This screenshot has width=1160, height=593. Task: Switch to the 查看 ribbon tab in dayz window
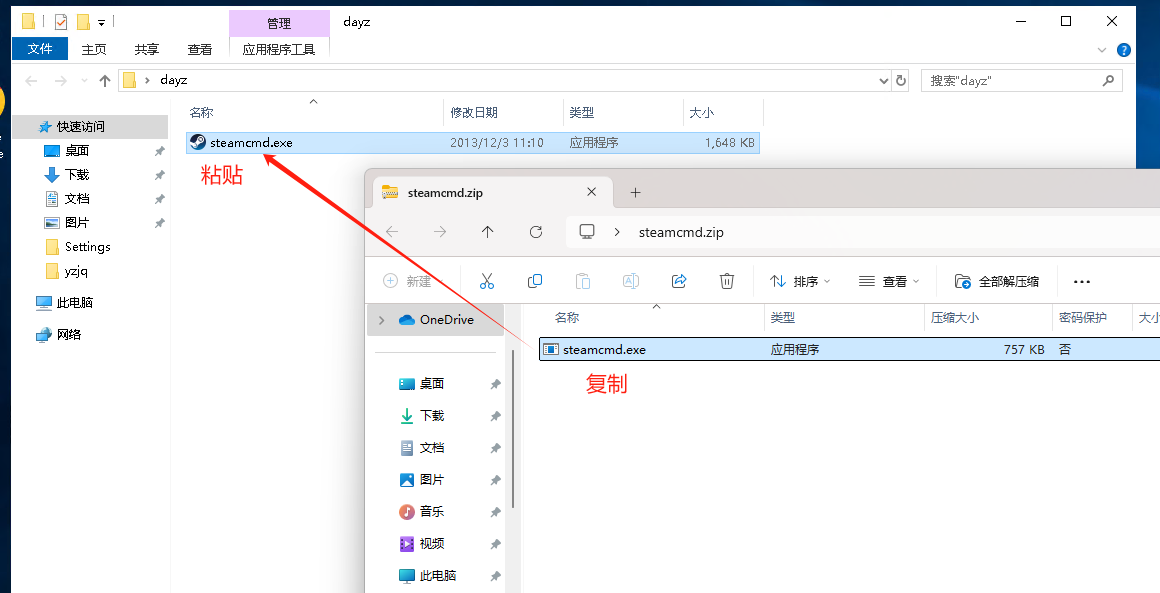tap(200, 50)
